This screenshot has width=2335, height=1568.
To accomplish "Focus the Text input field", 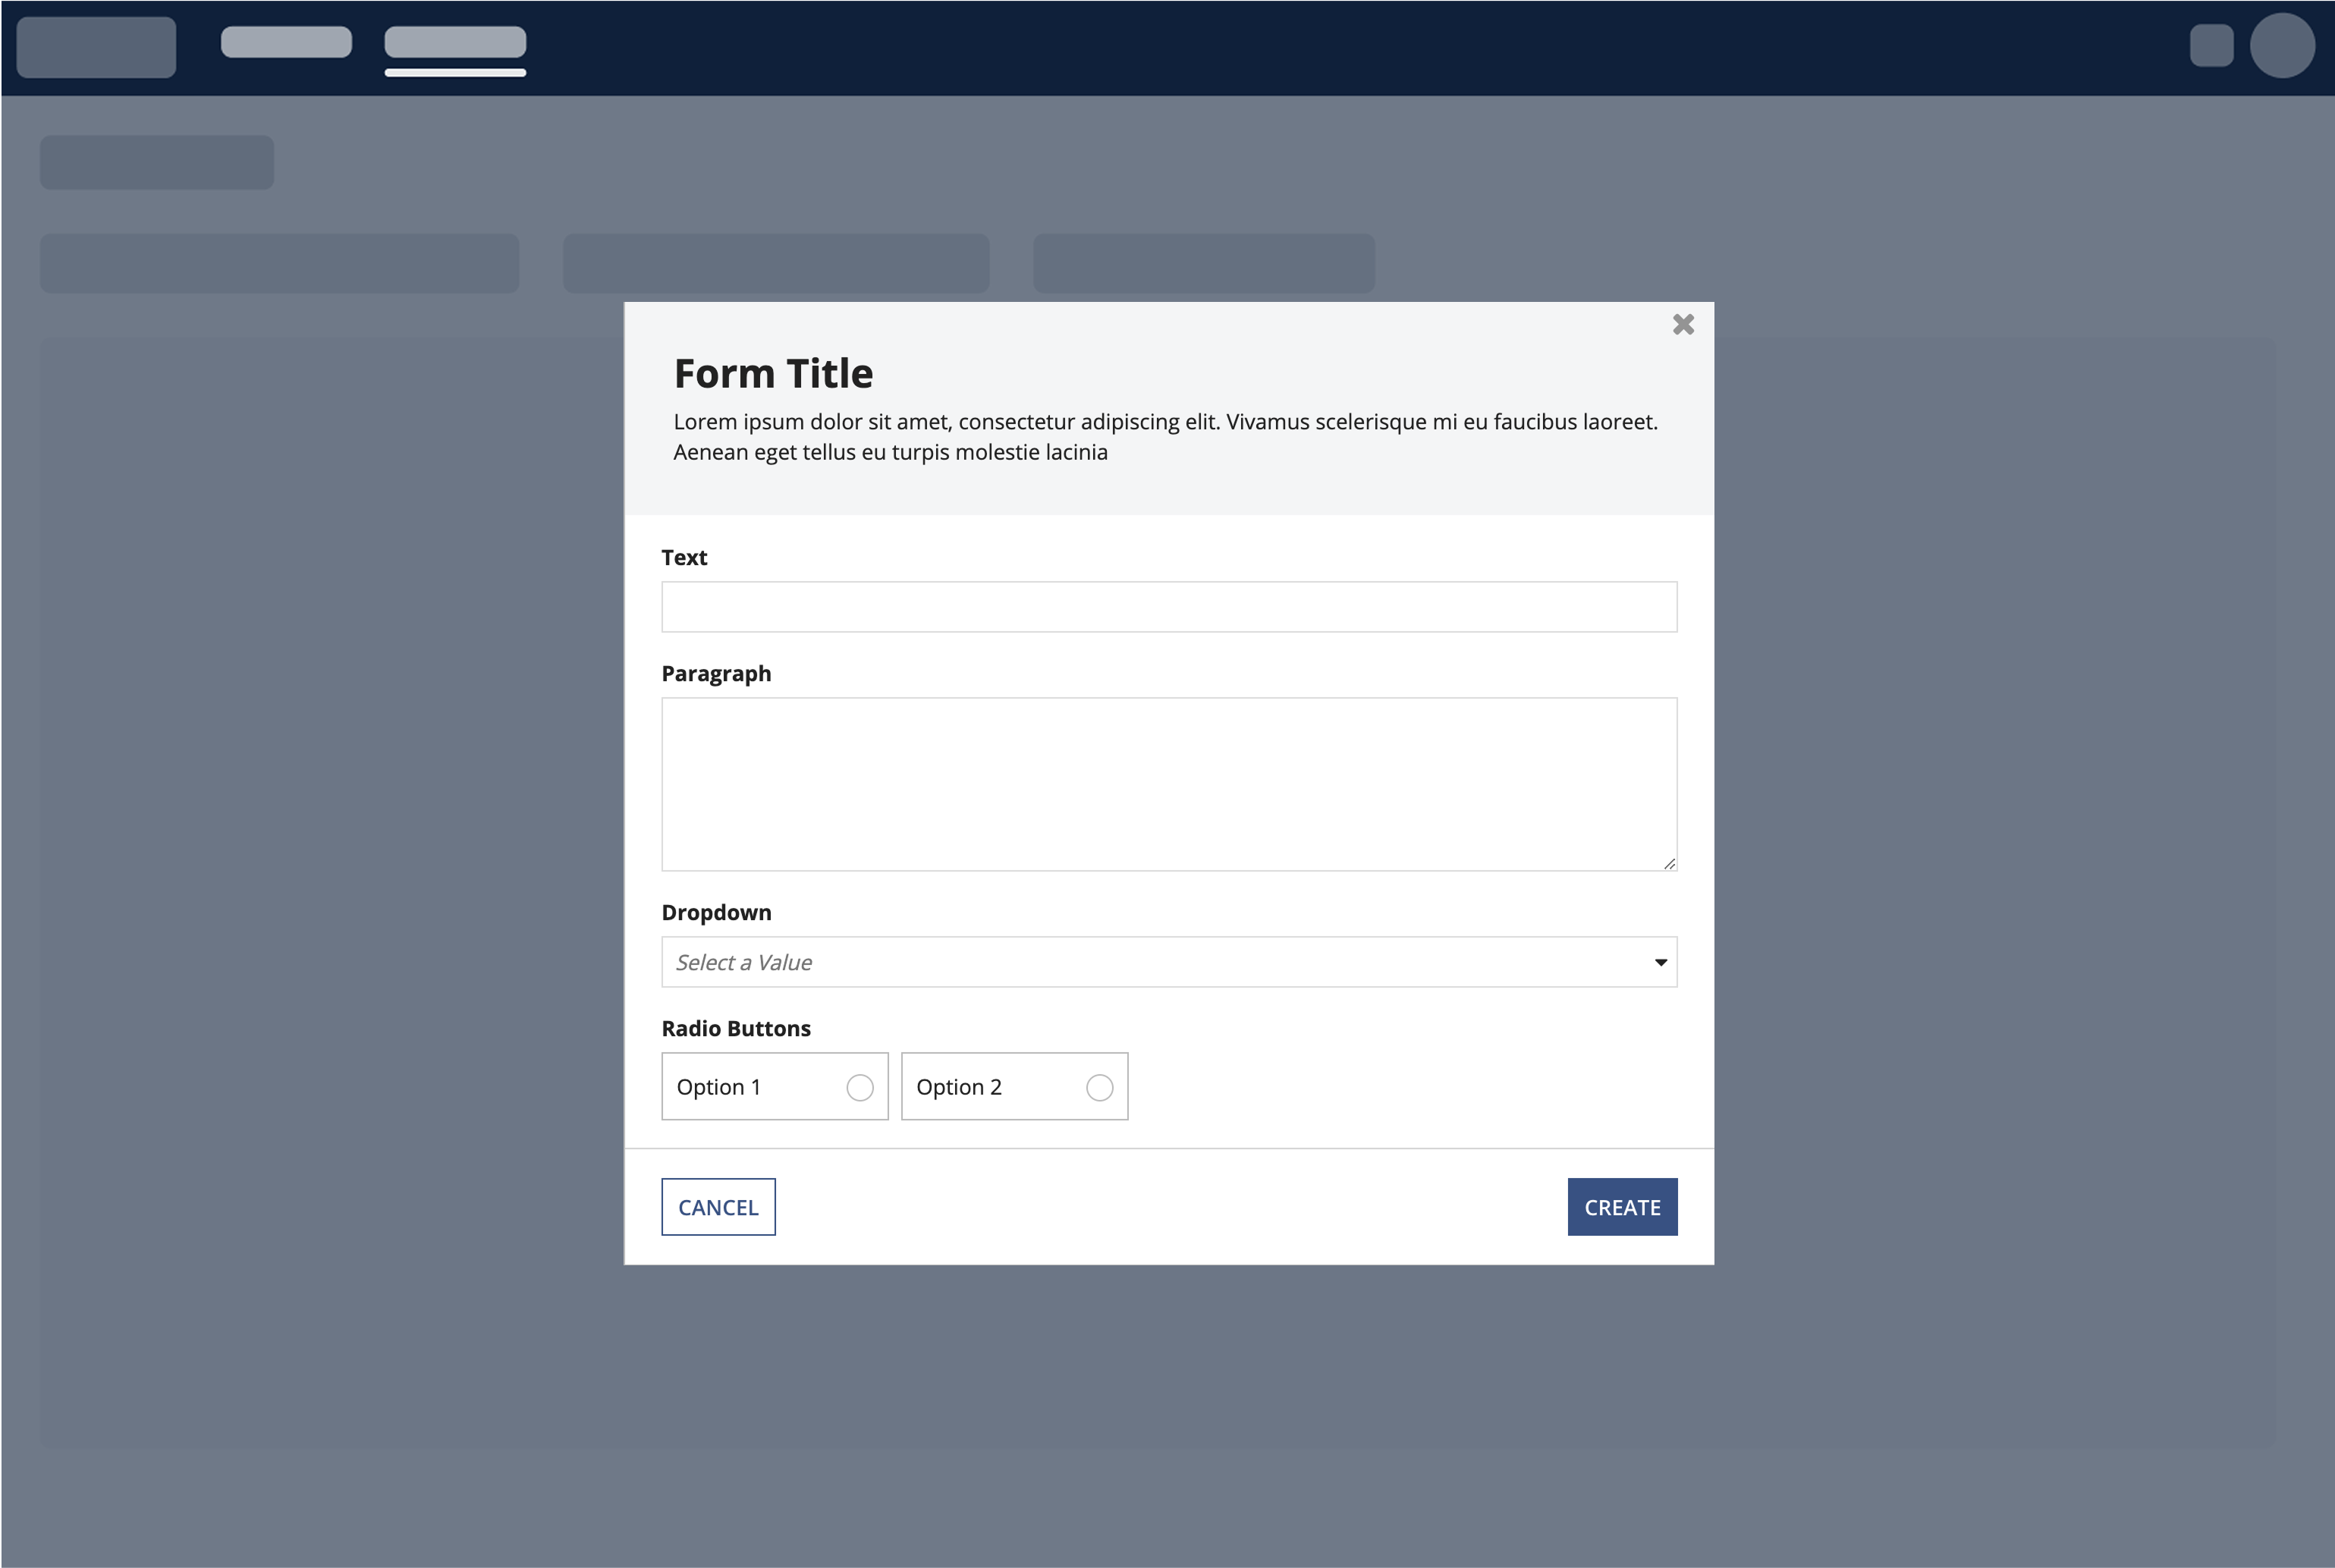I will coord(1168,607).
